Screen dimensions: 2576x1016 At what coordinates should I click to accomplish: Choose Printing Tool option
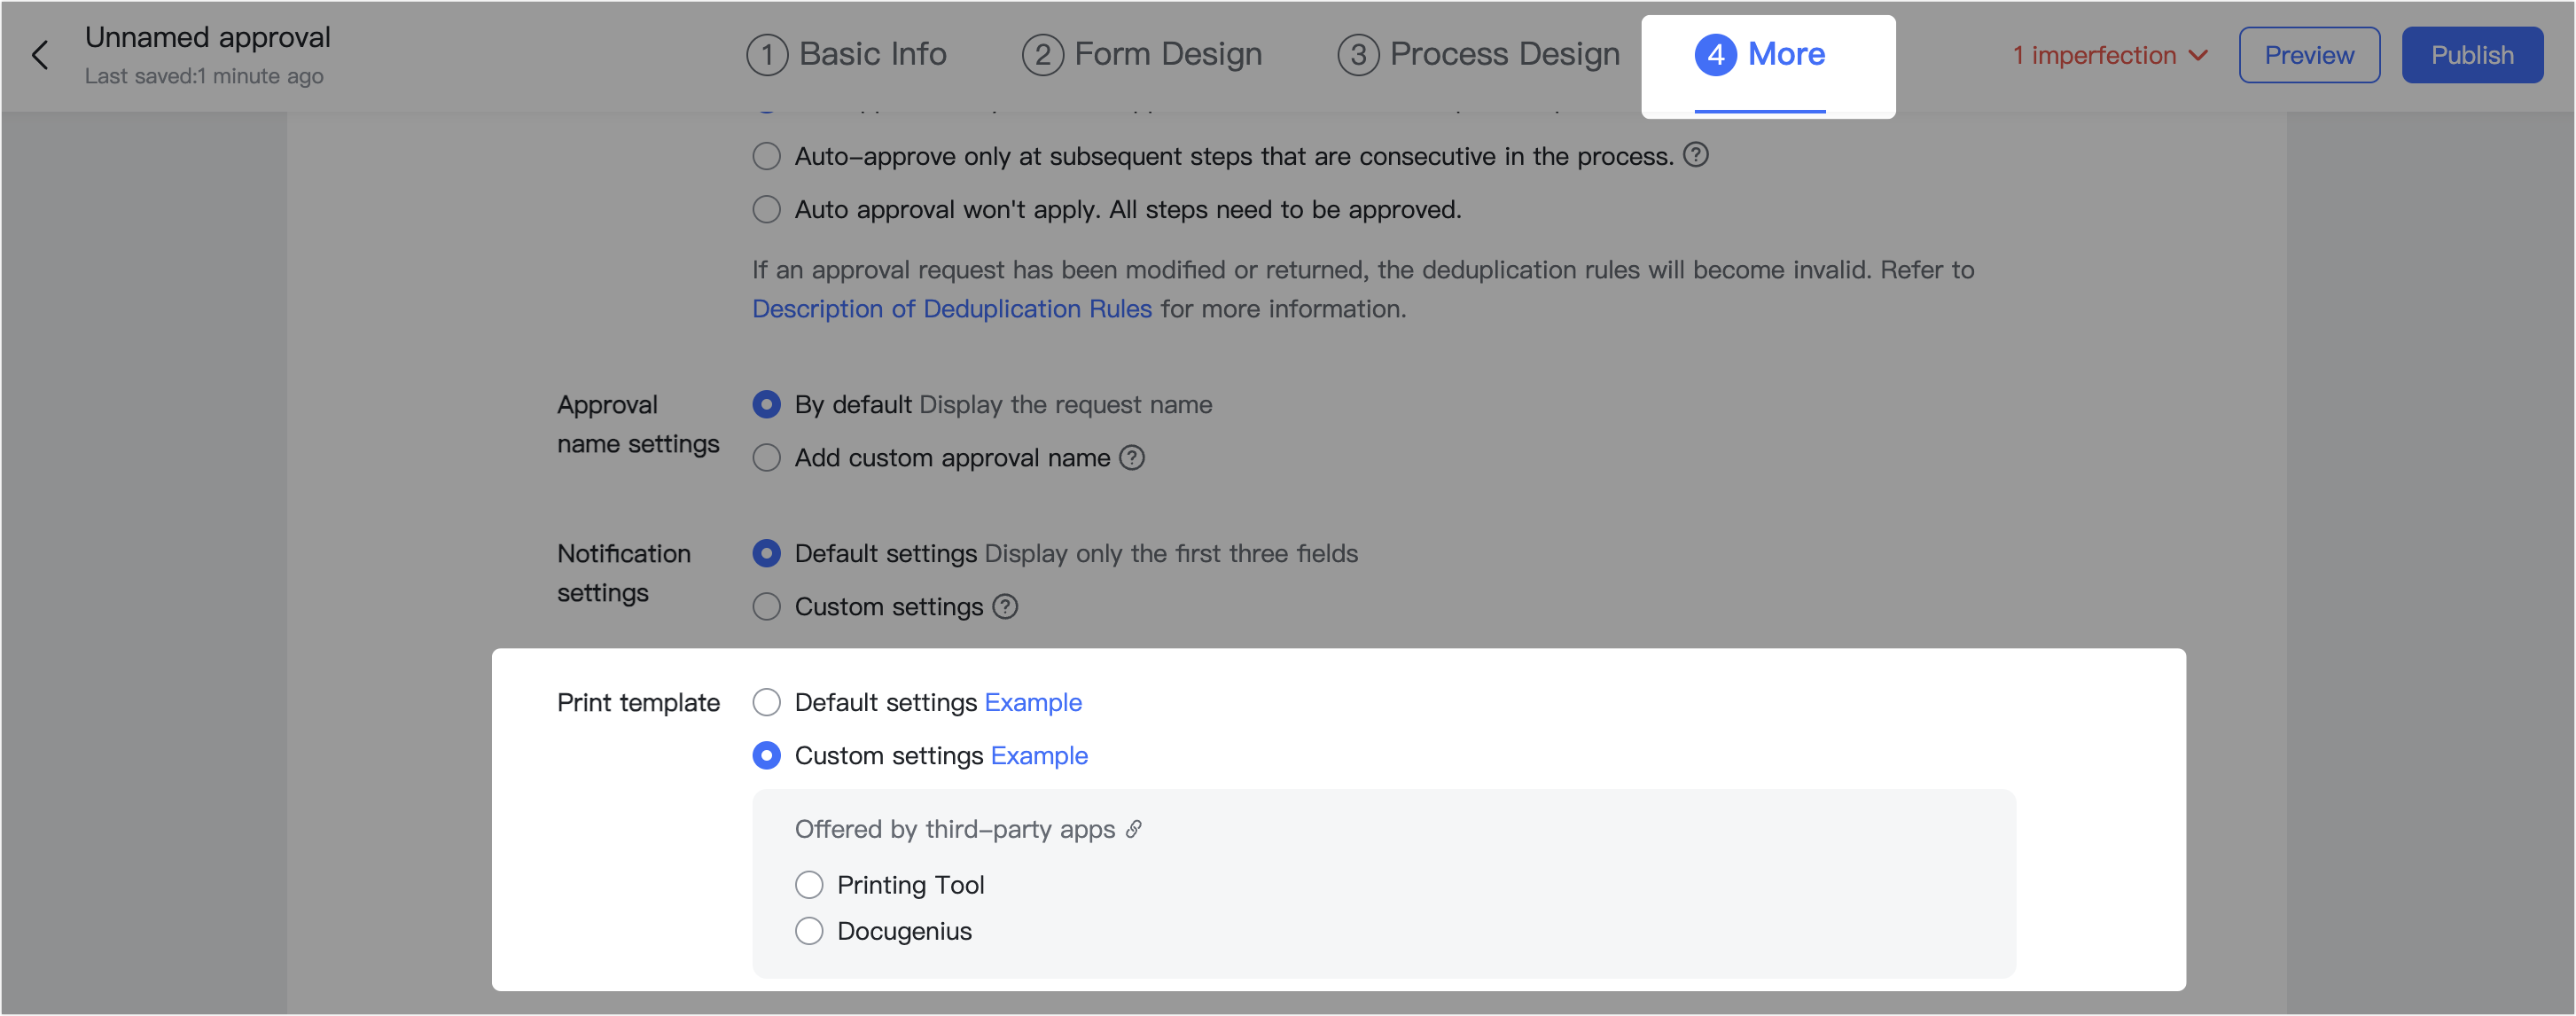(x=809, y=885)
